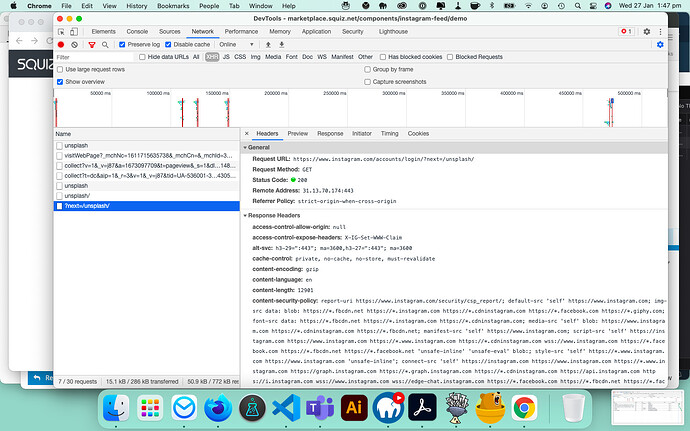Open the Application panel

pyautogui.click(x=316, y=32)
